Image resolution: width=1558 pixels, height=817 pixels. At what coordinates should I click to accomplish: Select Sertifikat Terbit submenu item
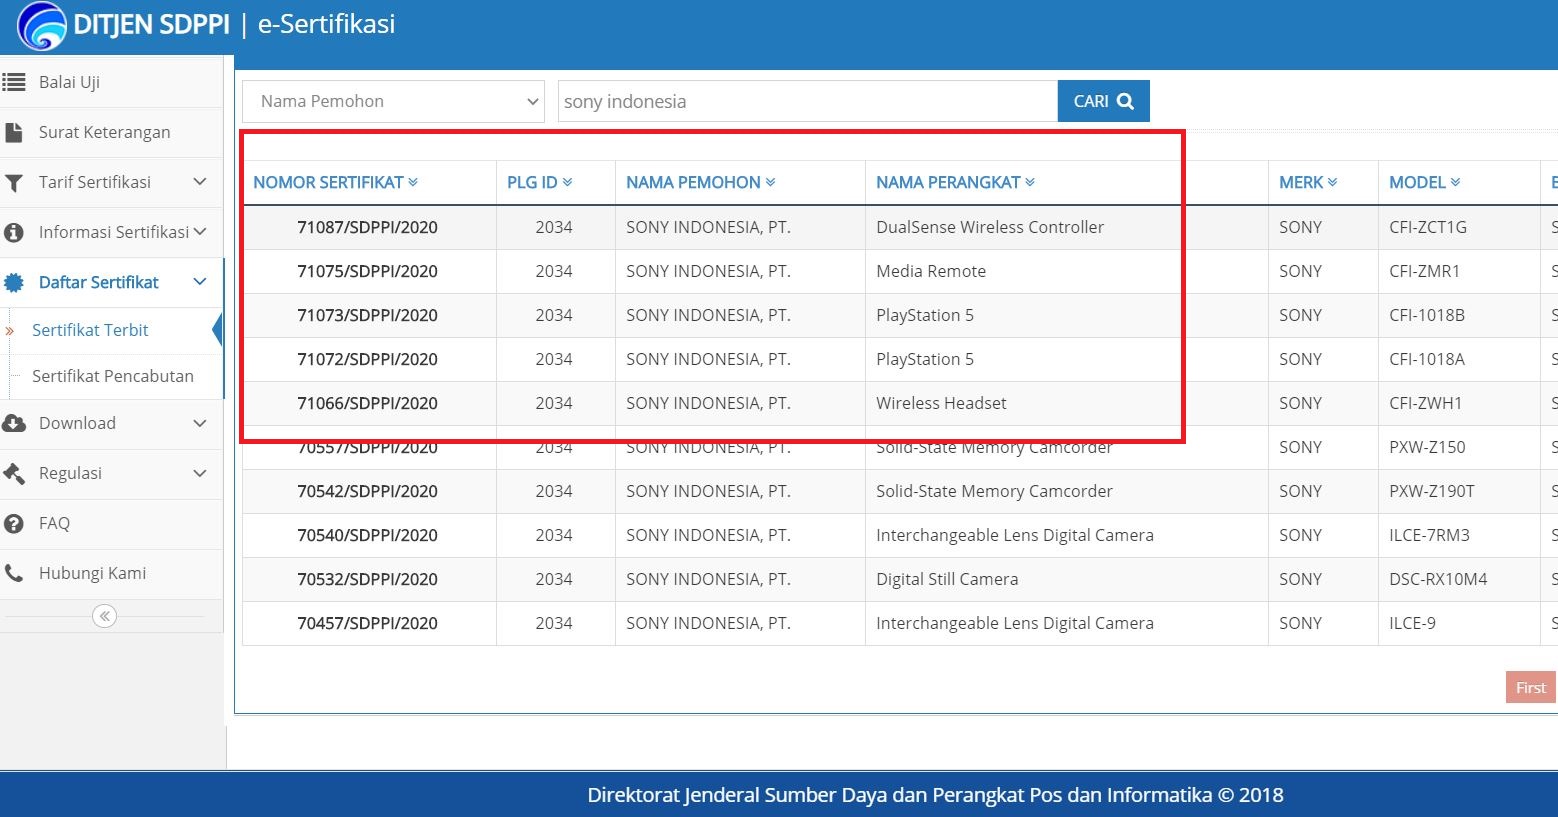point(90,330)
